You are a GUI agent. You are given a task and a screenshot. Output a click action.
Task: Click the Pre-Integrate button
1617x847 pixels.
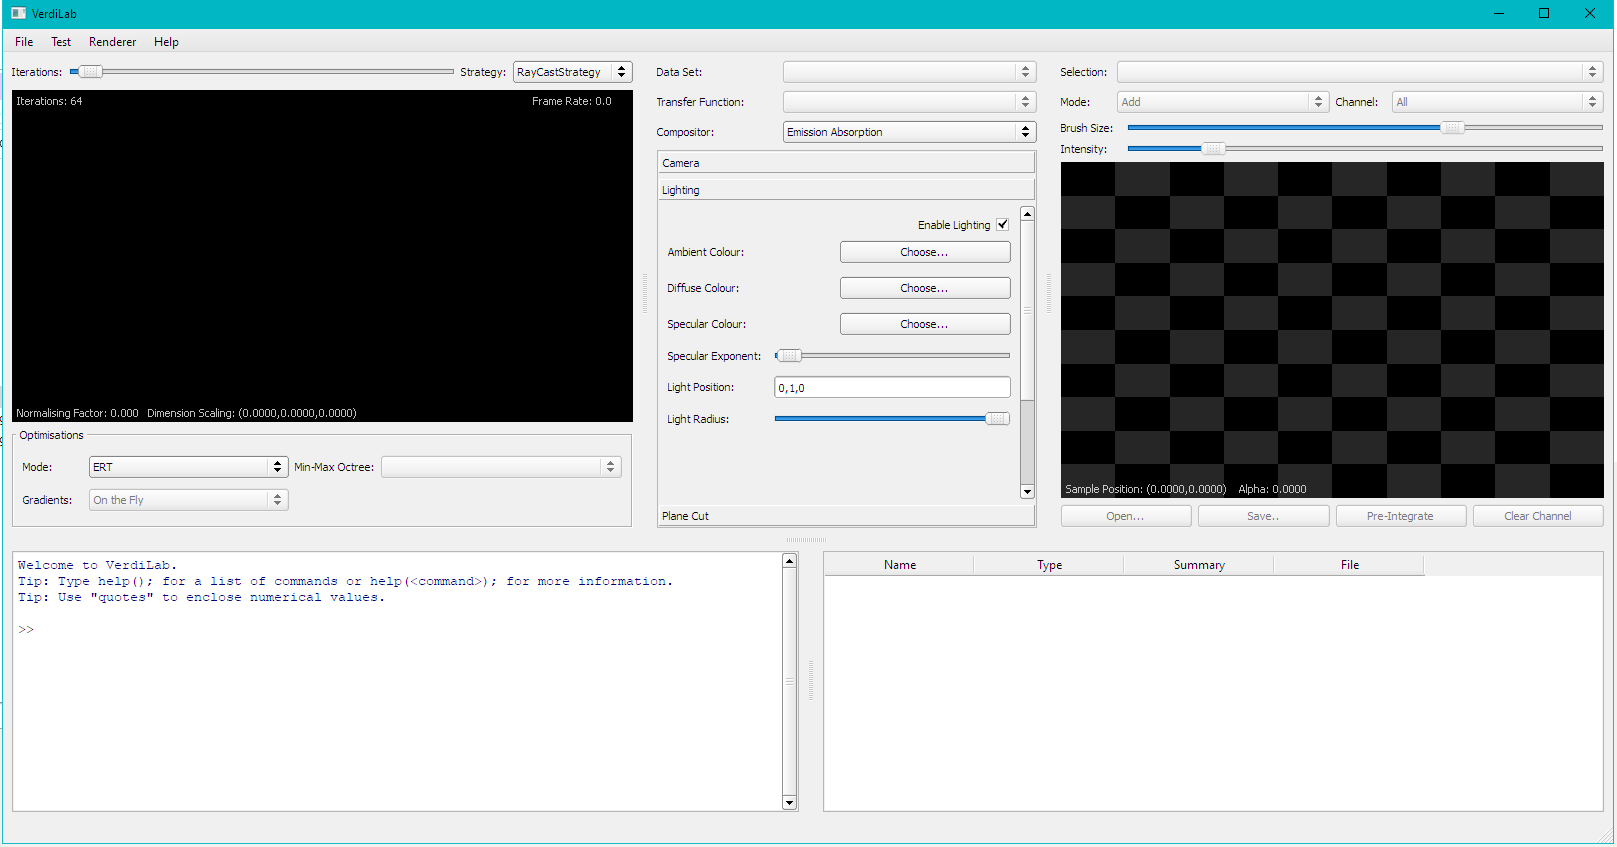pos(1400,516)
